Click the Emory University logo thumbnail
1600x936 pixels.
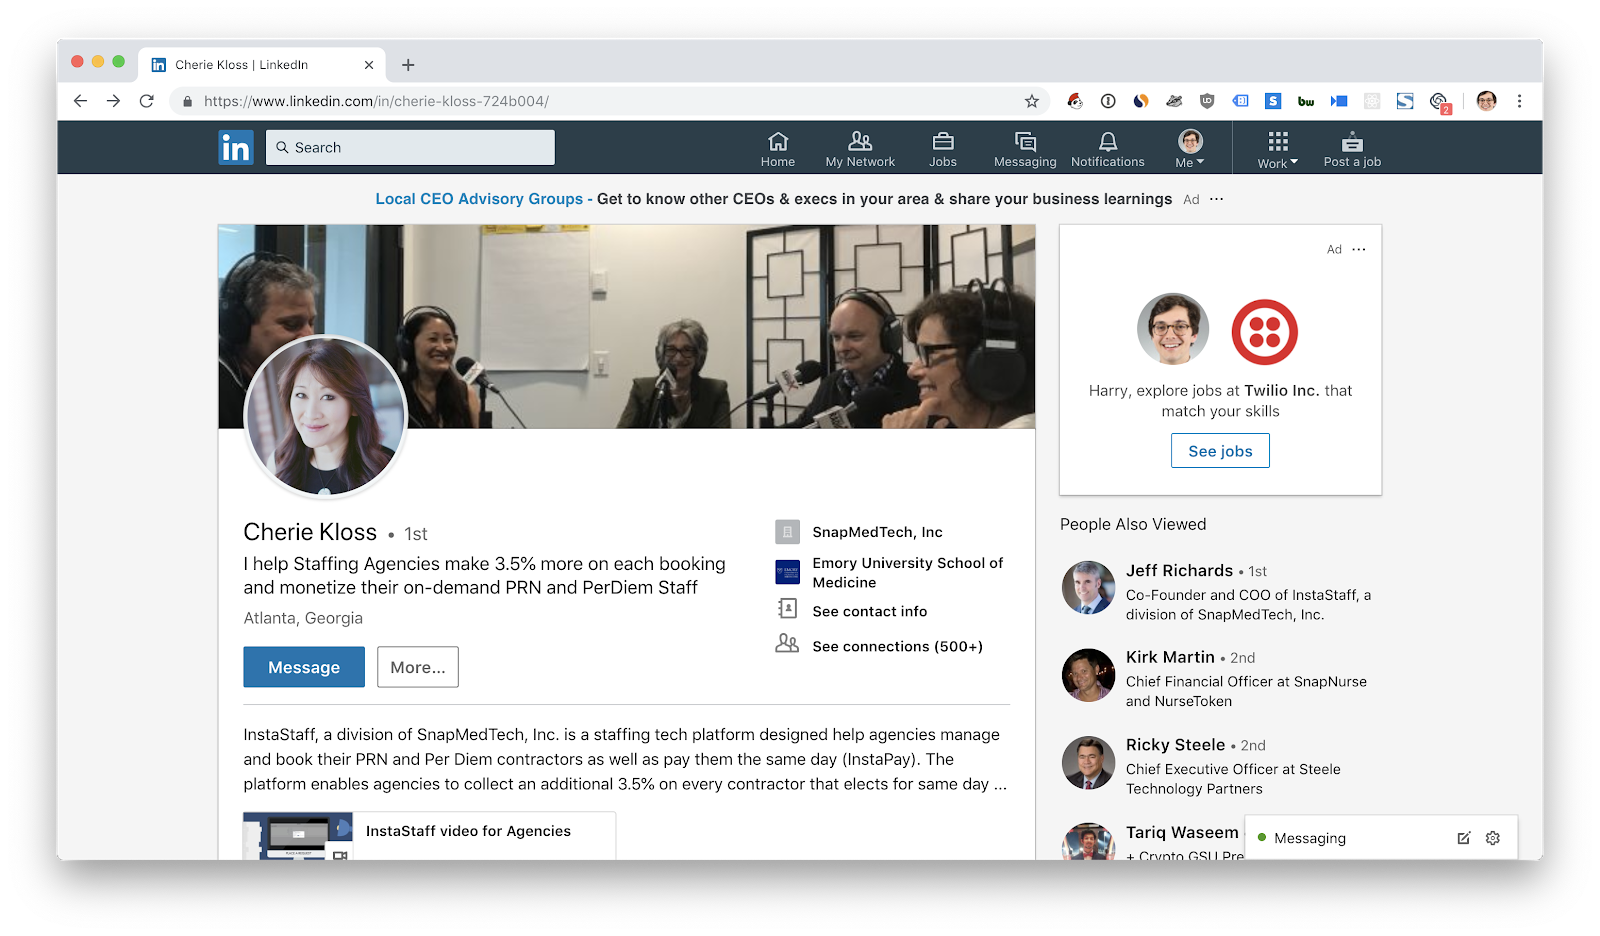pyautogui.click(x=788, y=573)
